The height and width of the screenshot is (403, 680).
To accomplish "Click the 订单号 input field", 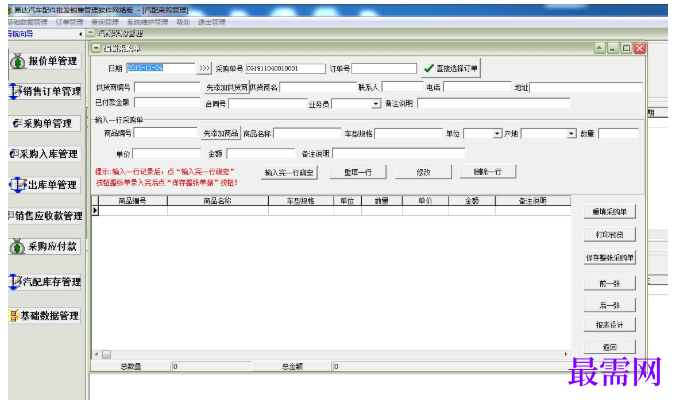I will click(384, 69).
